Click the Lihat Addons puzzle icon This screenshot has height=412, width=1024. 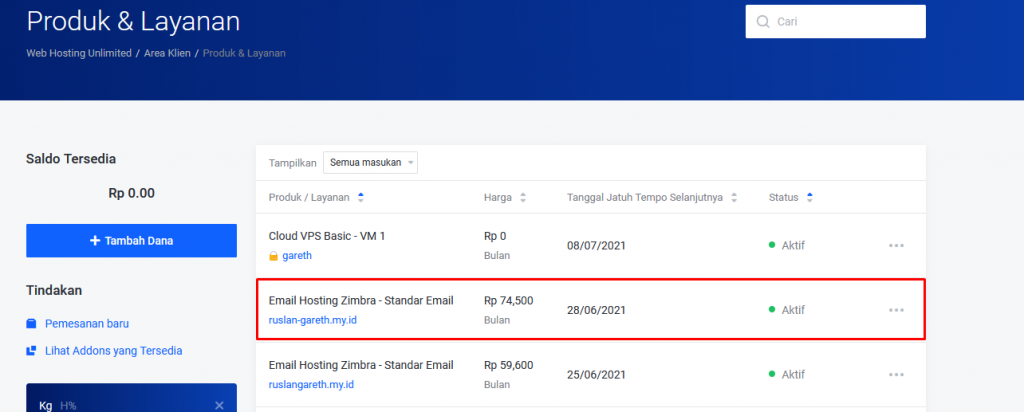point(32,351)
